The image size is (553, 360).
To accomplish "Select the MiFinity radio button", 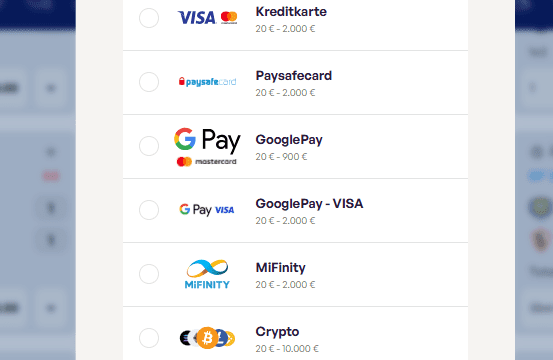I will 149,274.
